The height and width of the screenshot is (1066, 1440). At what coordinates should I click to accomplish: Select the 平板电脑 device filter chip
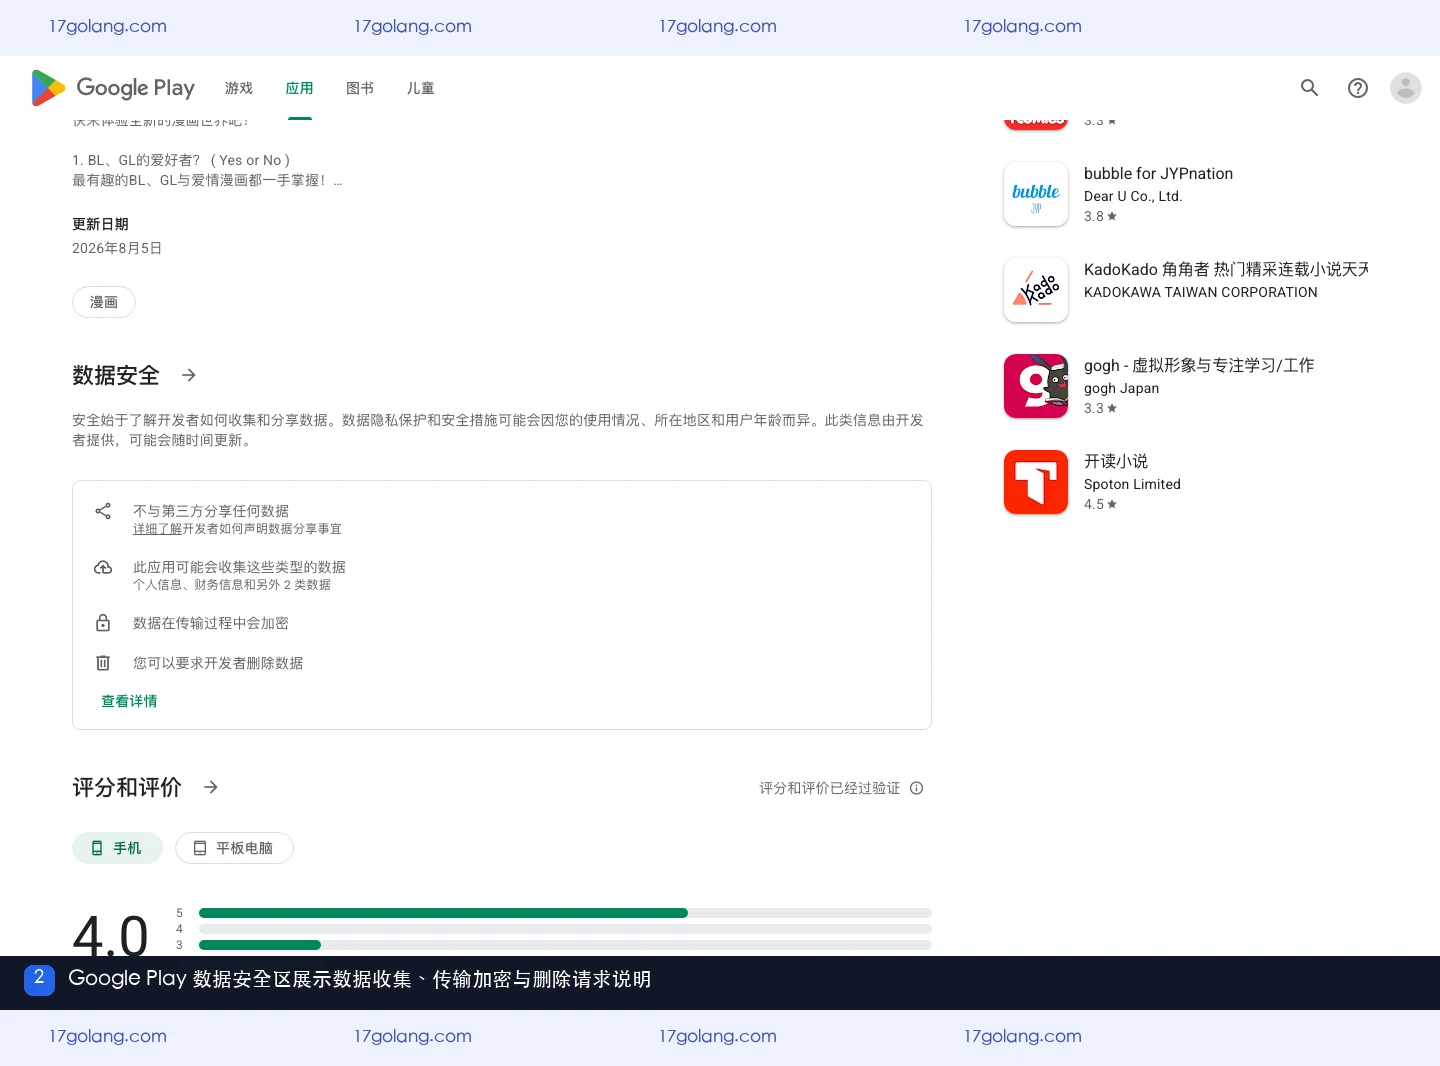tap(234, 848)
